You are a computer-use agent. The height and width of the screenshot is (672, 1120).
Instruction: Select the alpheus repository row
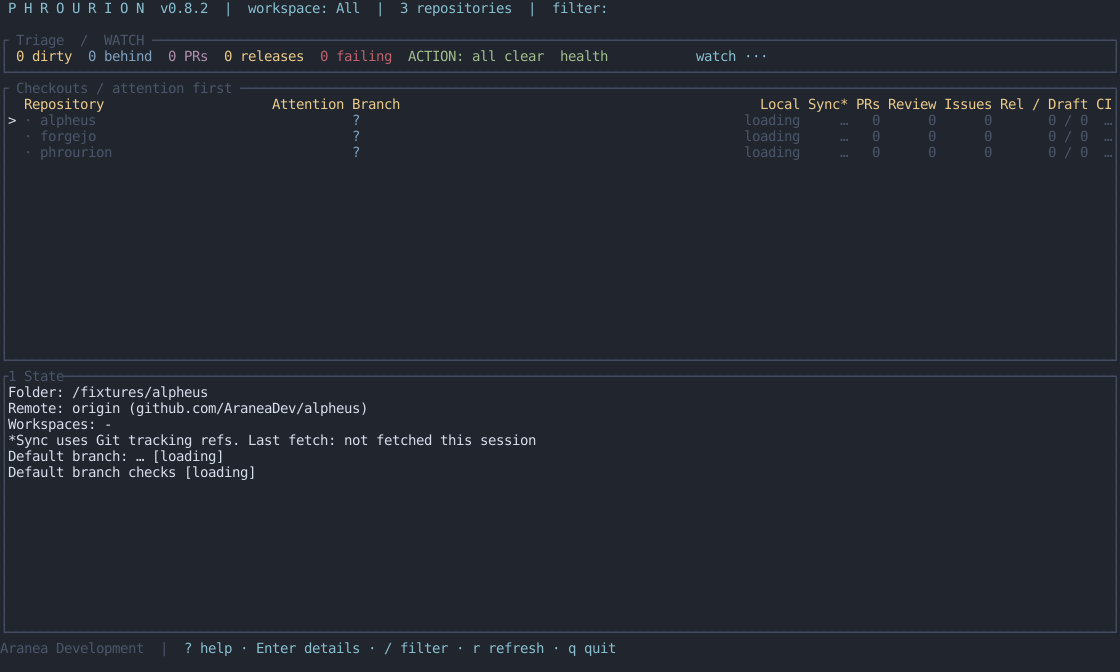[x=560, y=121]
